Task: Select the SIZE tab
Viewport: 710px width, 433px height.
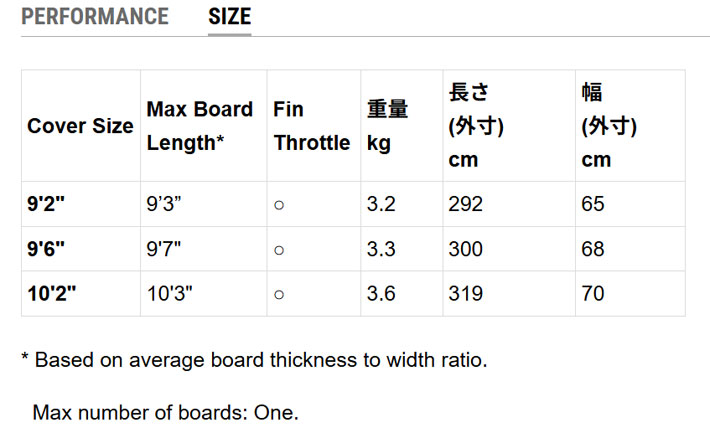Action: [x=229, y=17]
